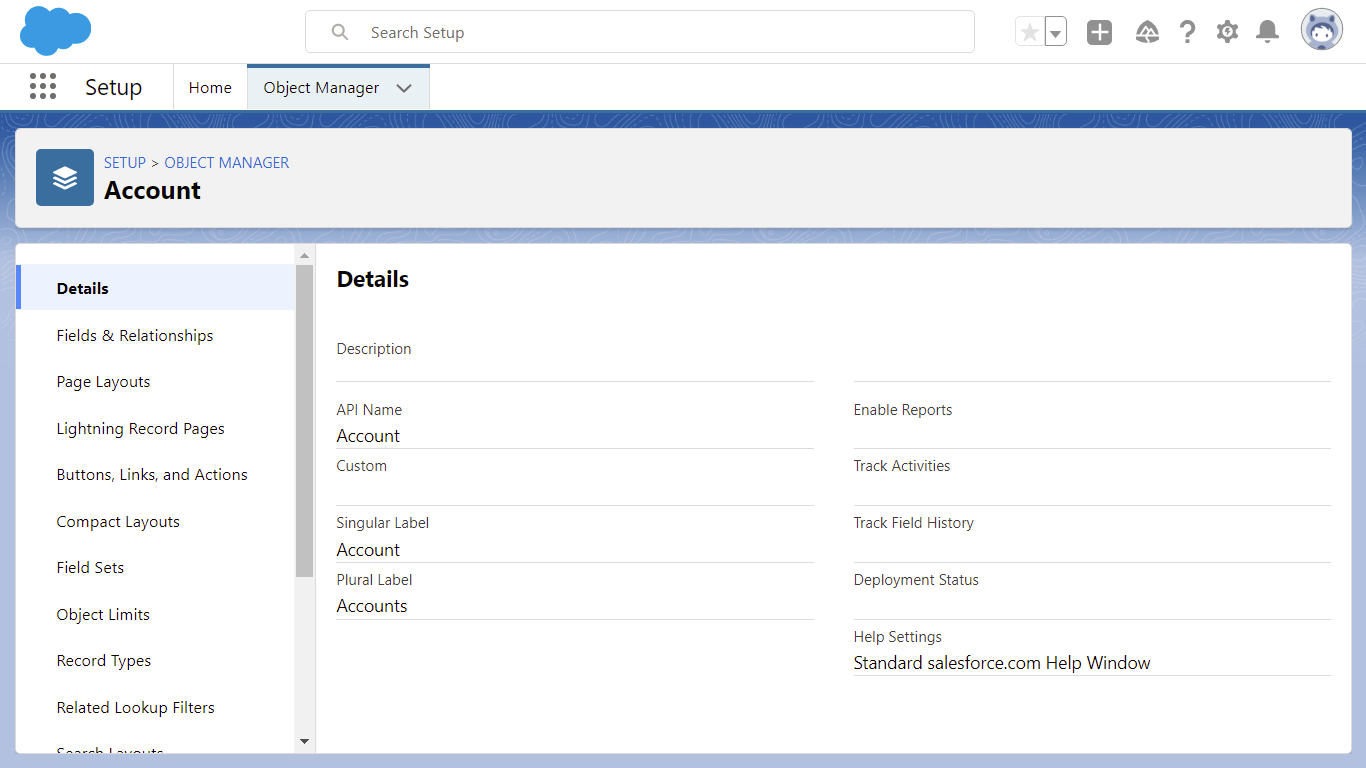Click the Singular Label value Account

368,550
